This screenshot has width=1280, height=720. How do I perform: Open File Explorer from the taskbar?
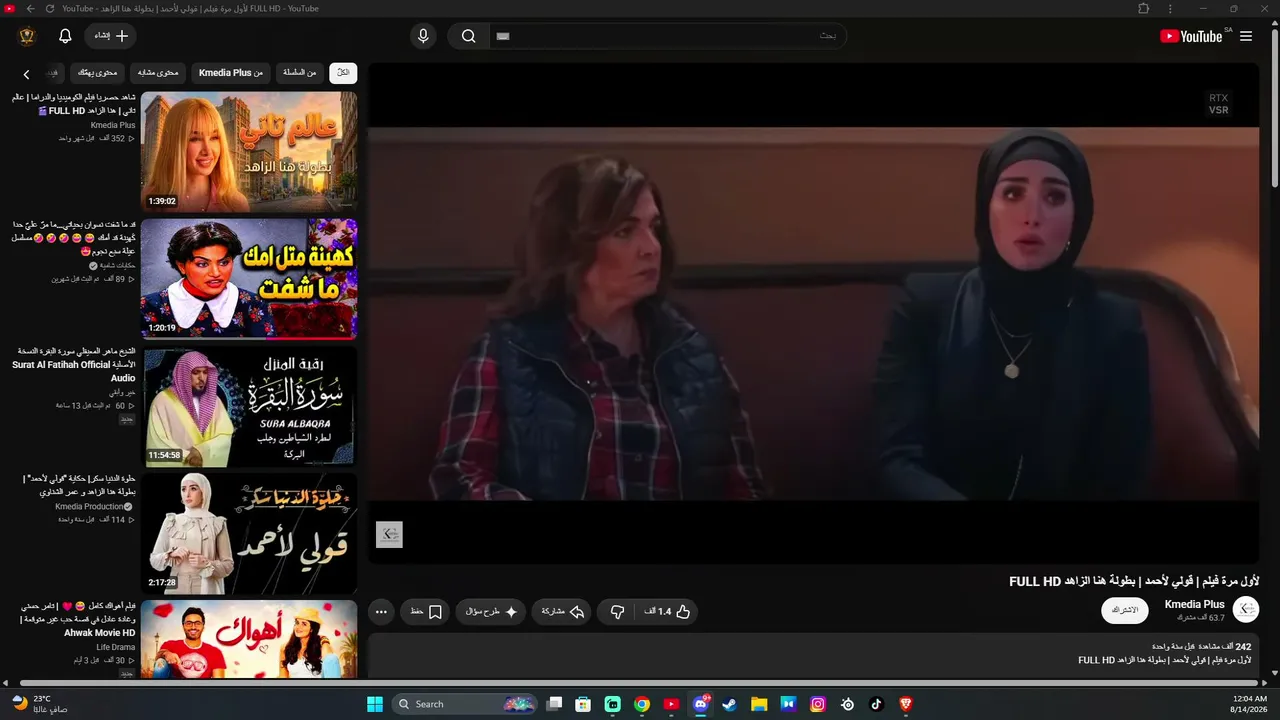point(759,704)
